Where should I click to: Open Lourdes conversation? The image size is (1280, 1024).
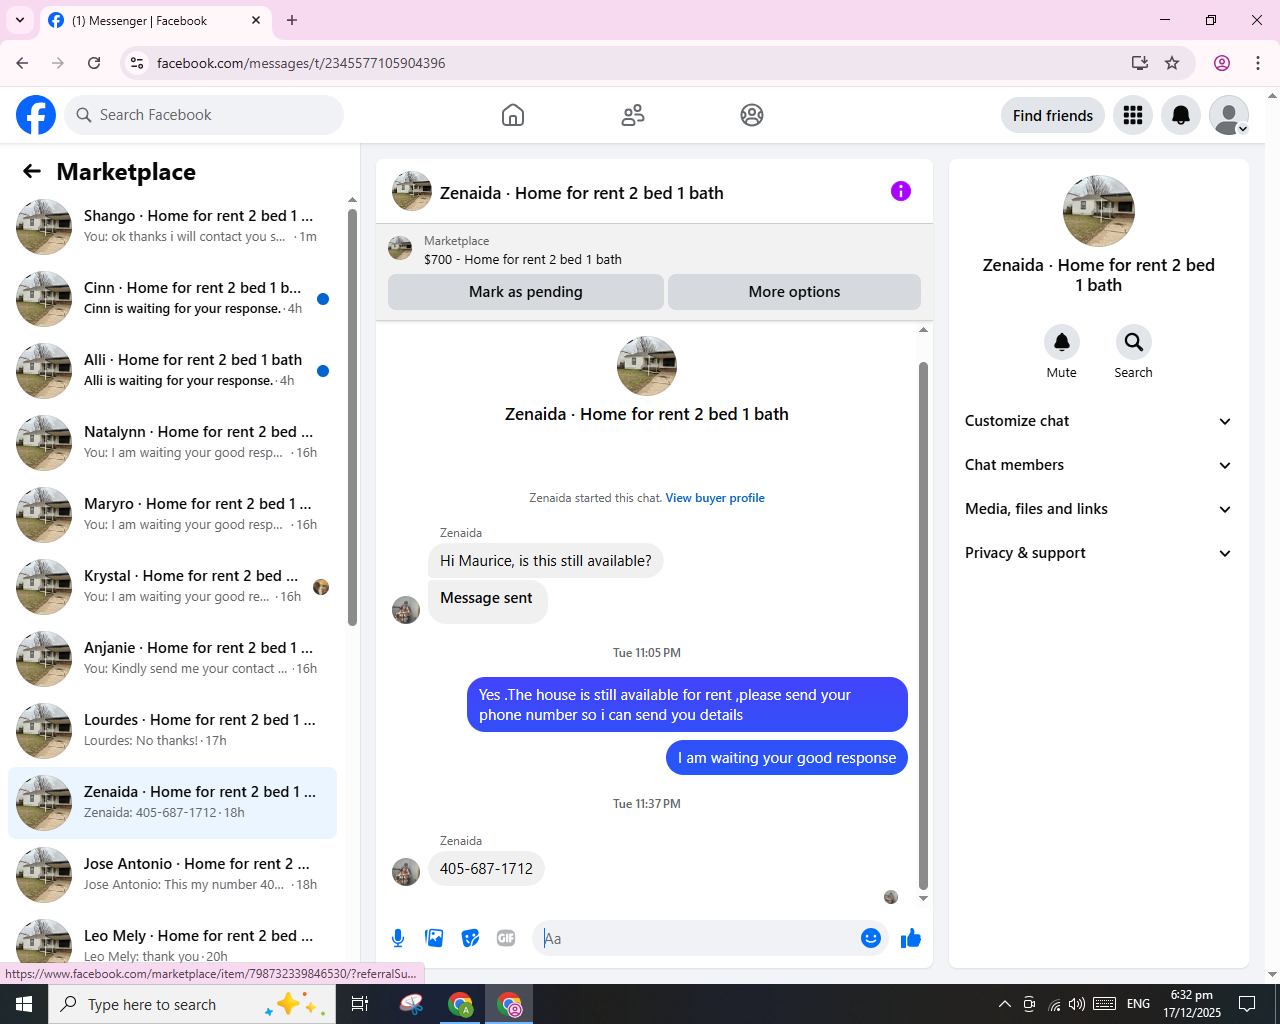(x=172, y=731)
